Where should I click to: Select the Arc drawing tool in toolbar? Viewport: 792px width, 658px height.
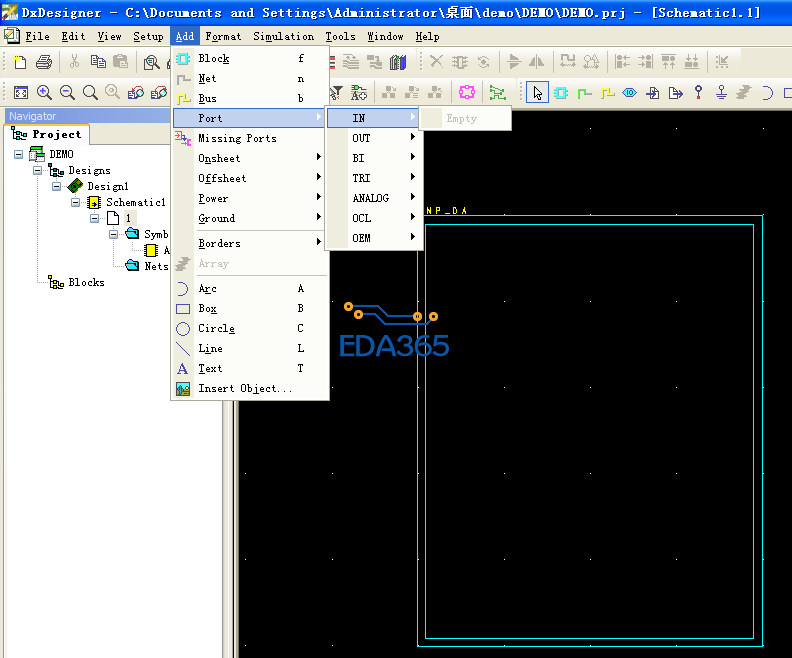pyautogui.click(x=767, y=93)
